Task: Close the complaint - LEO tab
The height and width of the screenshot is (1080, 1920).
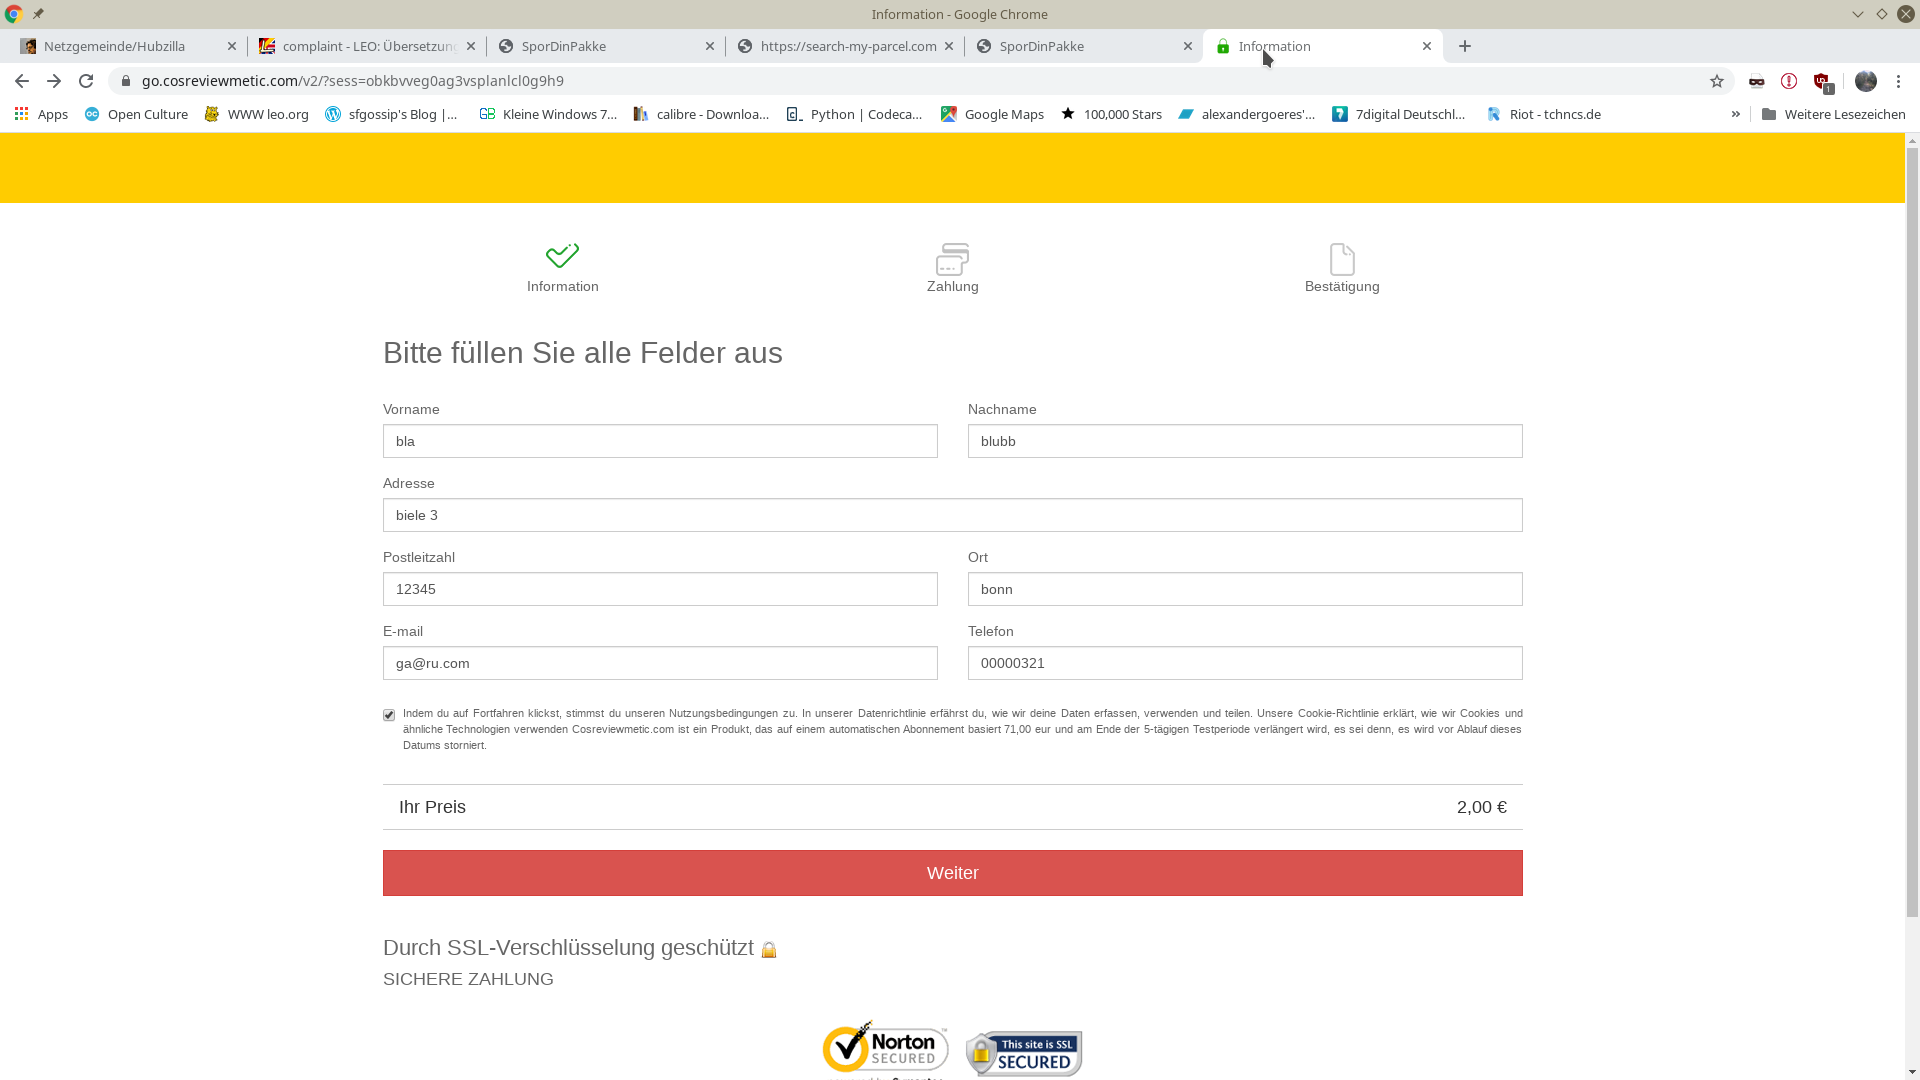Action: [471, 46]
